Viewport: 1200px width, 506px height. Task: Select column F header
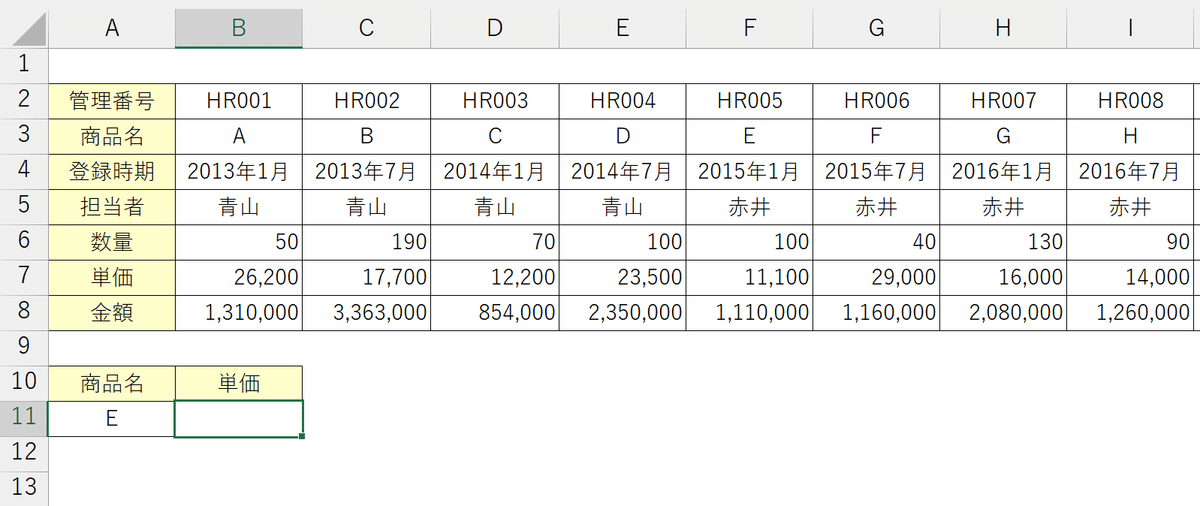coord(749,29)
